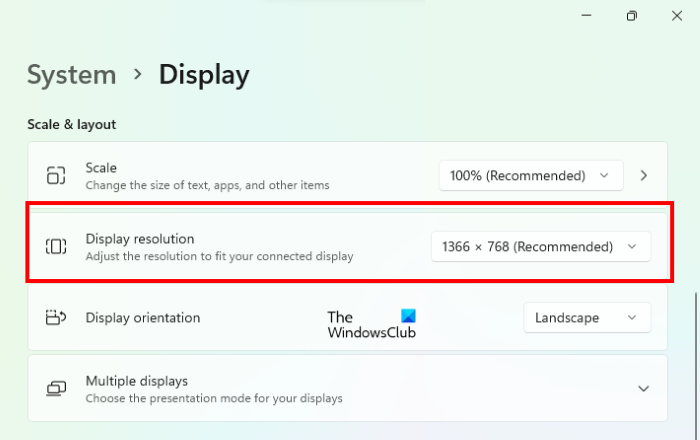
Task: Open the Landscape orientation dropdown
Action: 586,318
